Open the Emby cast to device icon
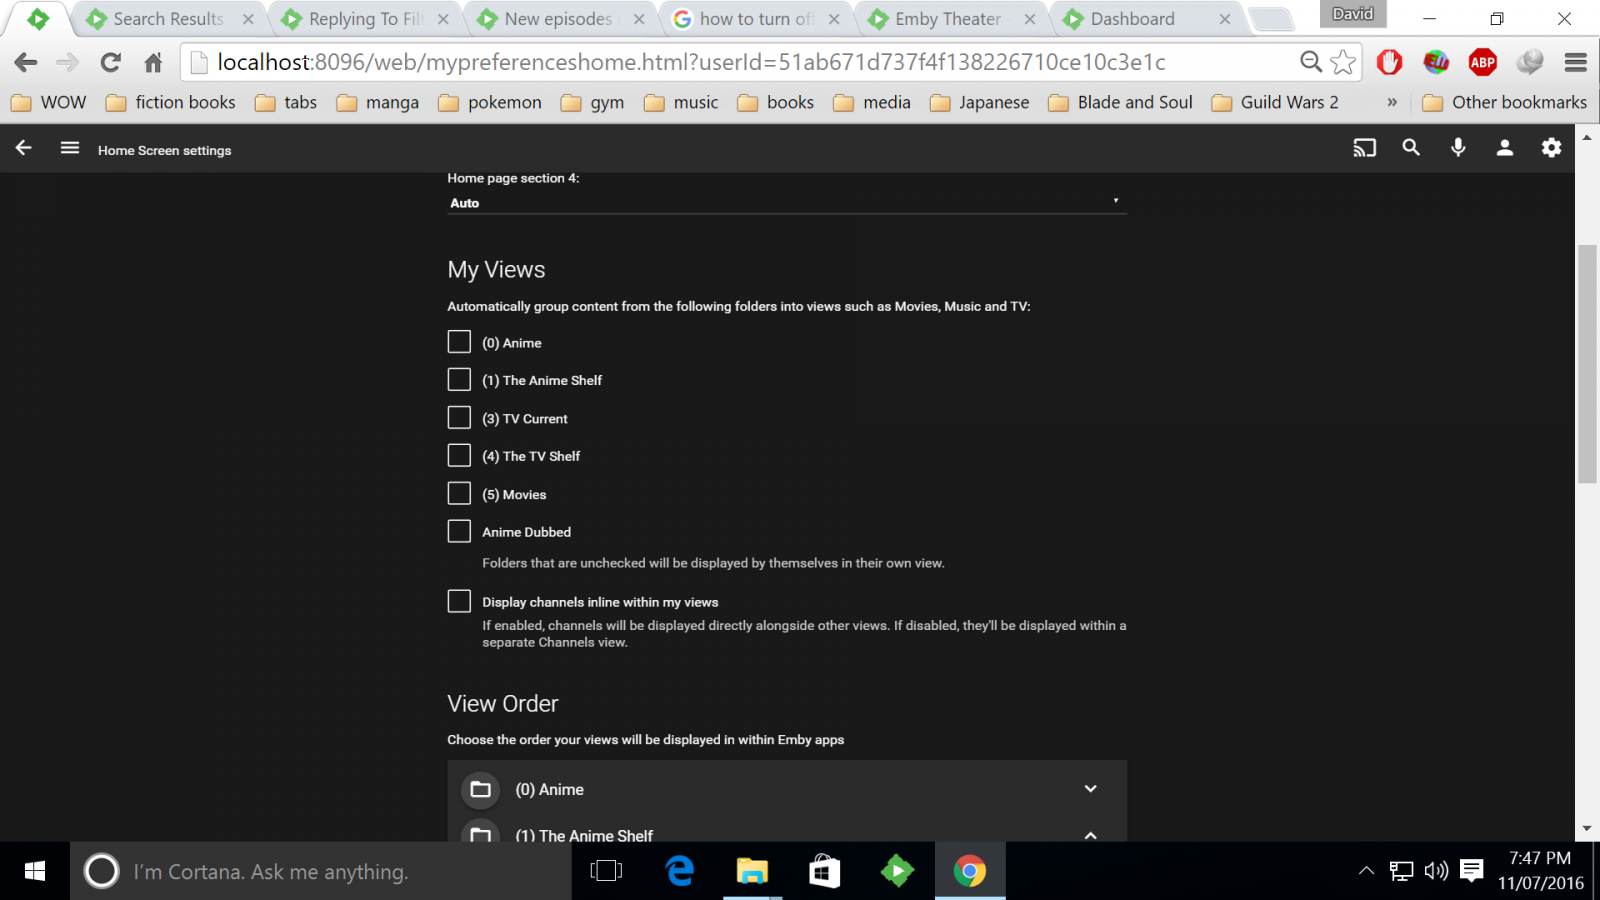 click(x=1365, y=148)
